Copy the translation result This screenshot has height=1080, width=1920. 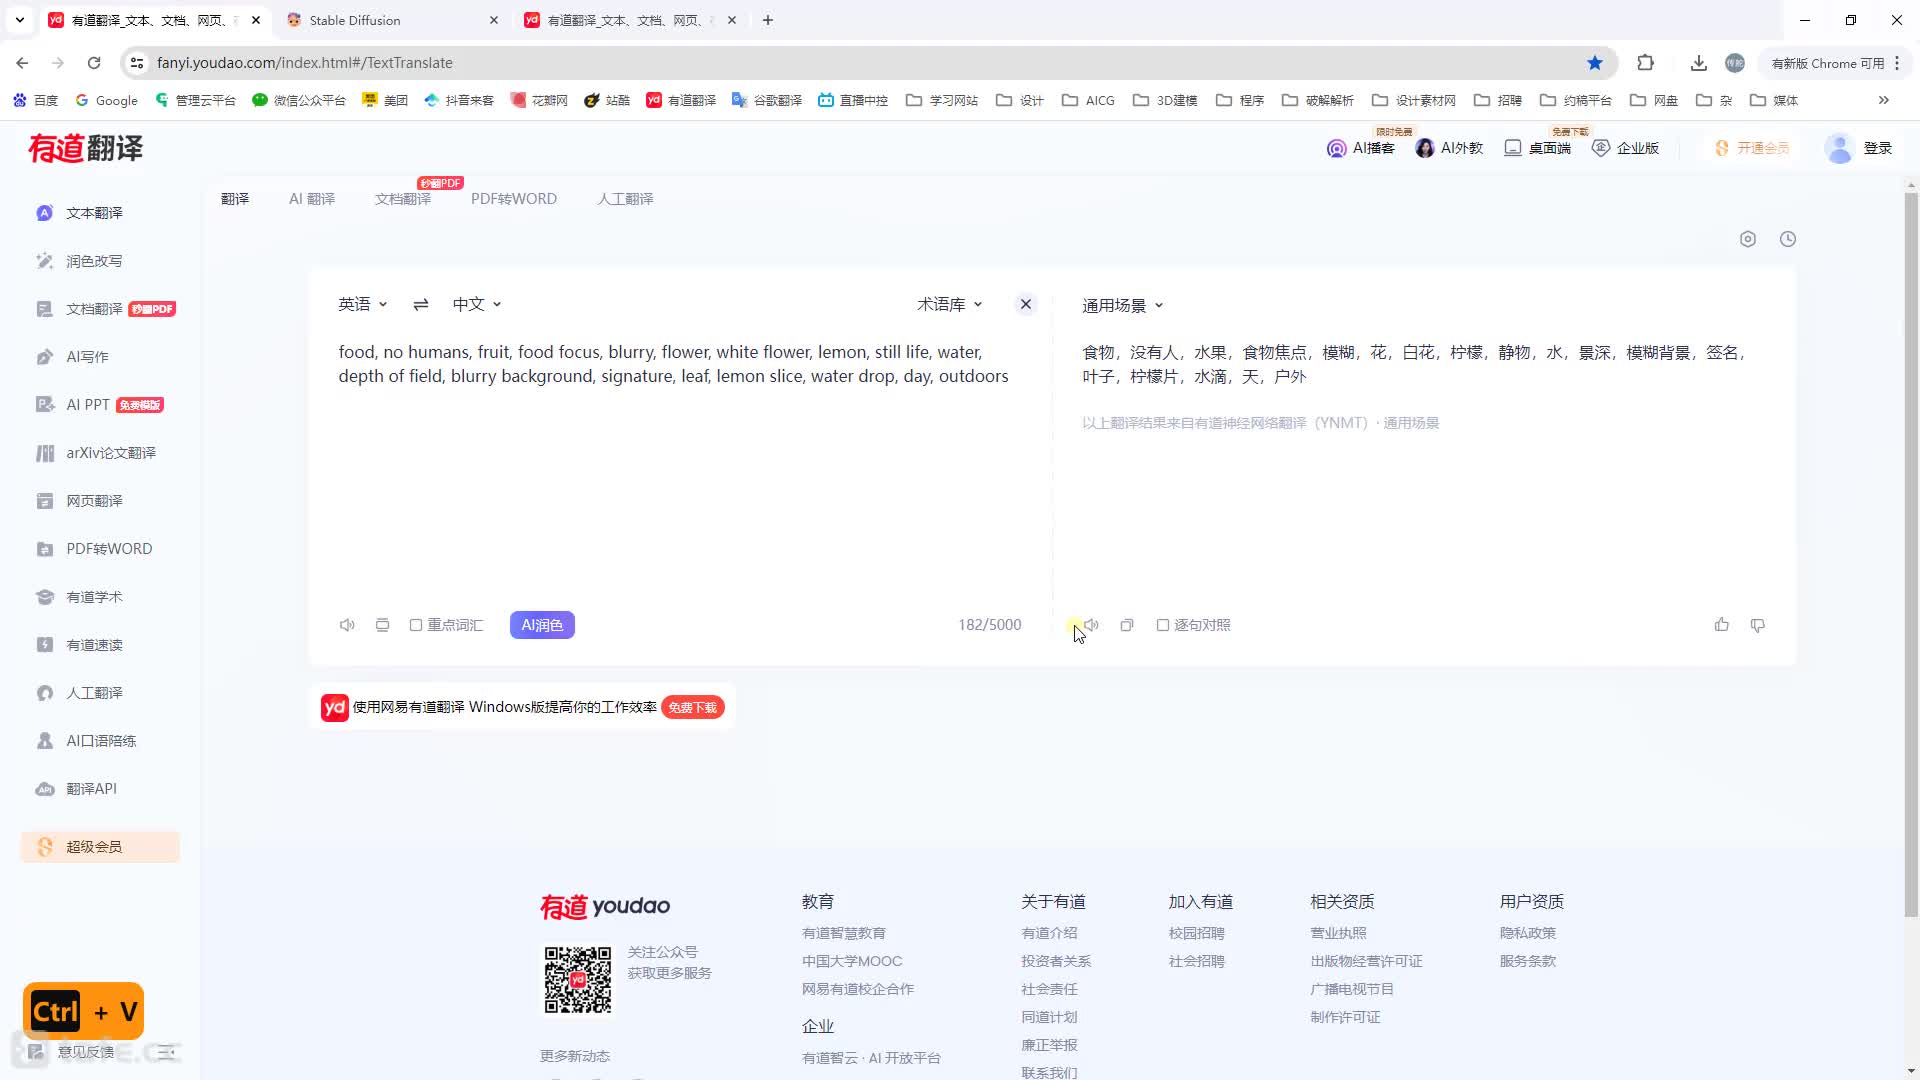click(1127, 625)
